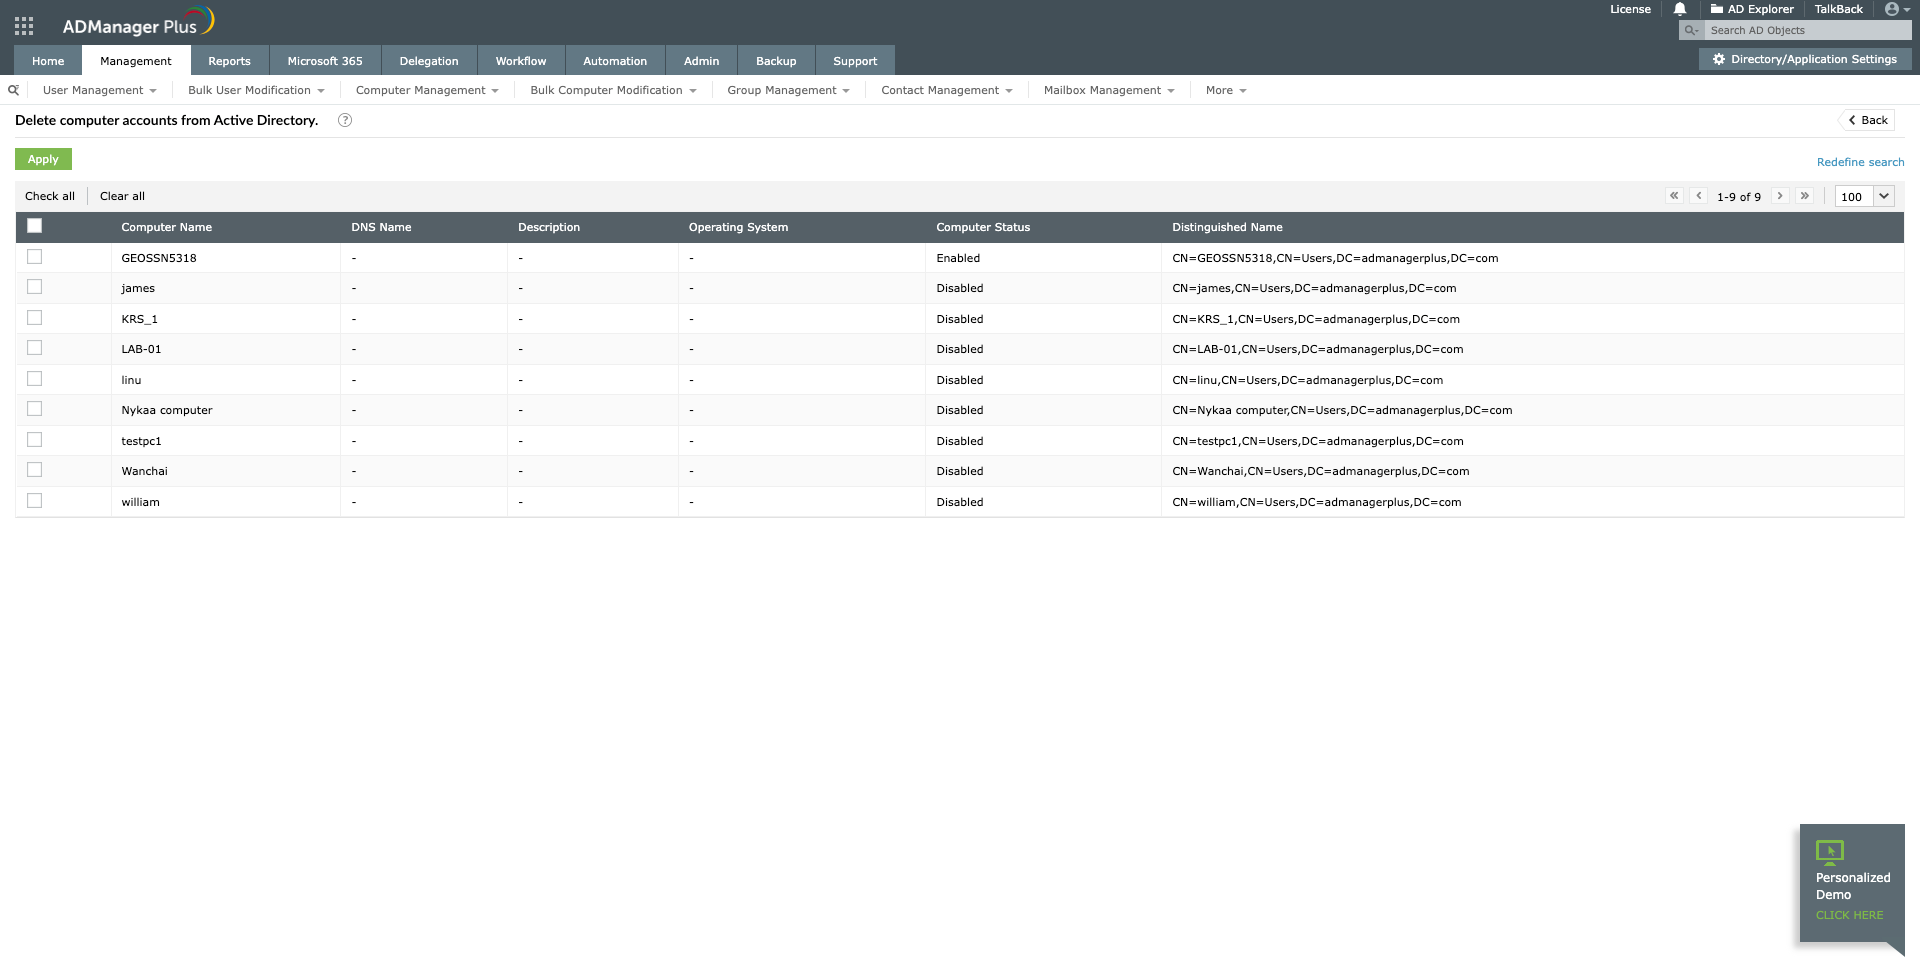This screenshot has height=963, width=1920.
Task: Check the james row checkbox
Action: [34, 287]
